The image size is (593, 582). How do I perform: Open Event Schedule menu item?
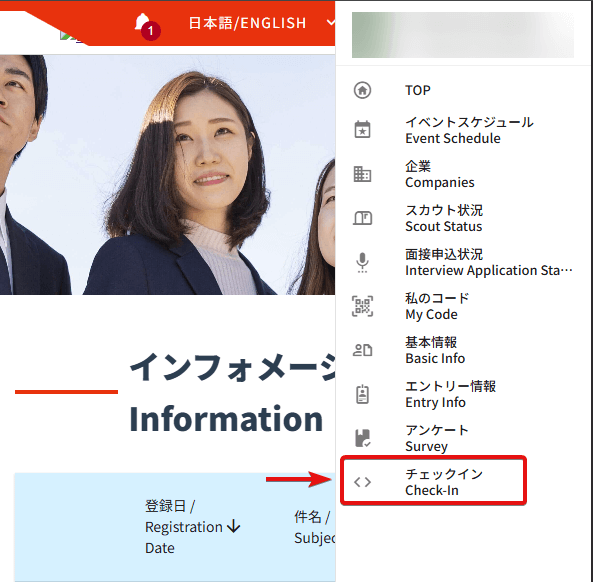tap(469, 130)
